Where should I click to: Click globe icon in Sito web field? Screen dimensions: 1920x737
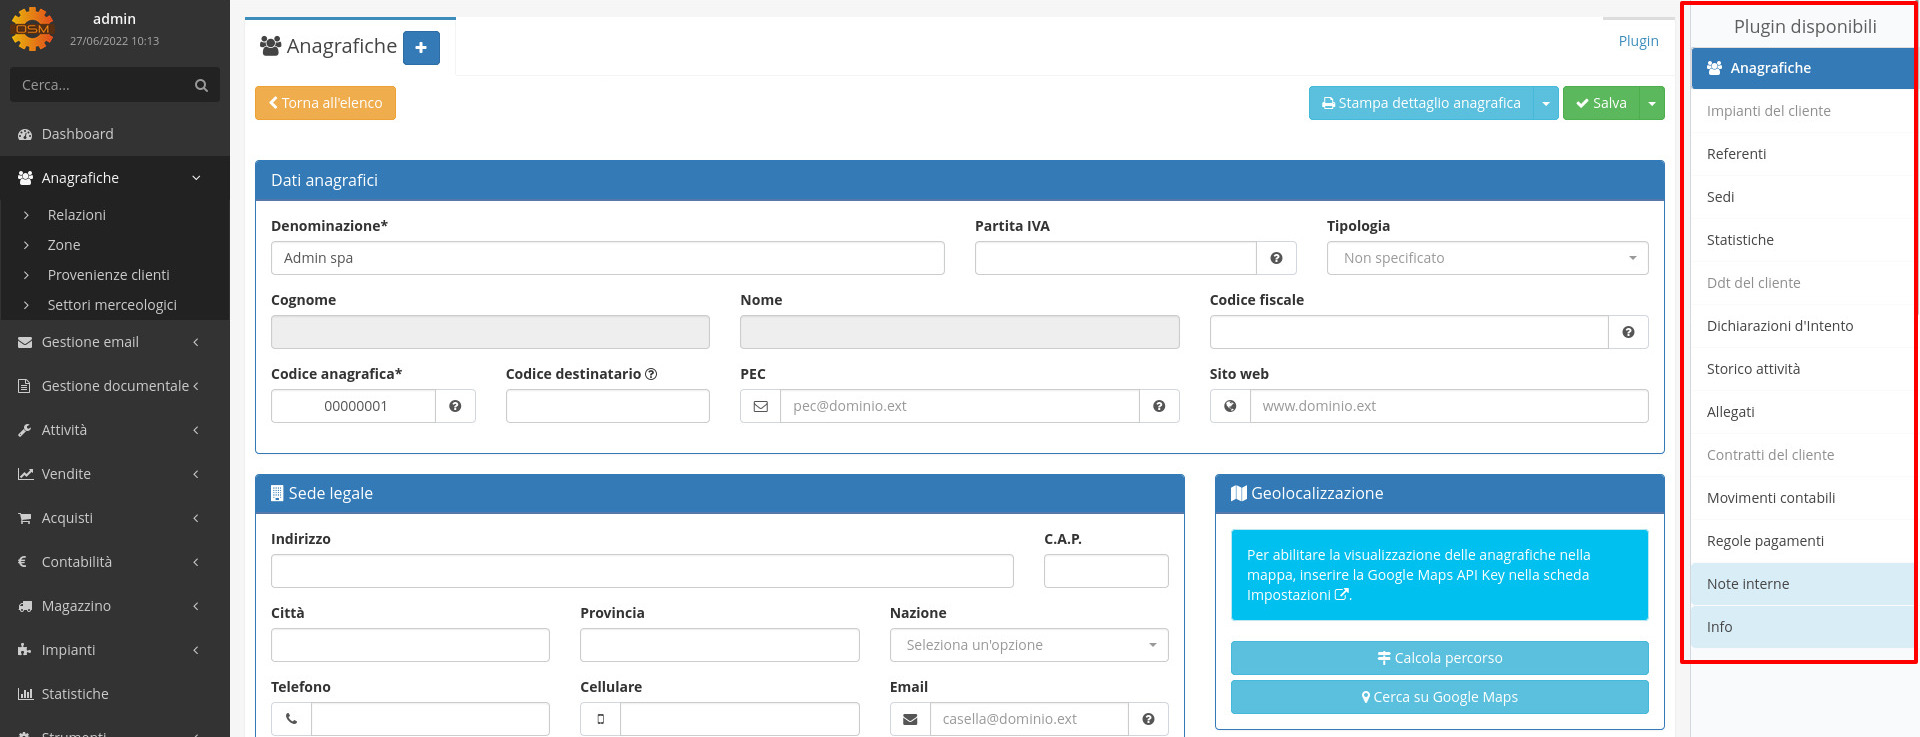point(1230,406)
